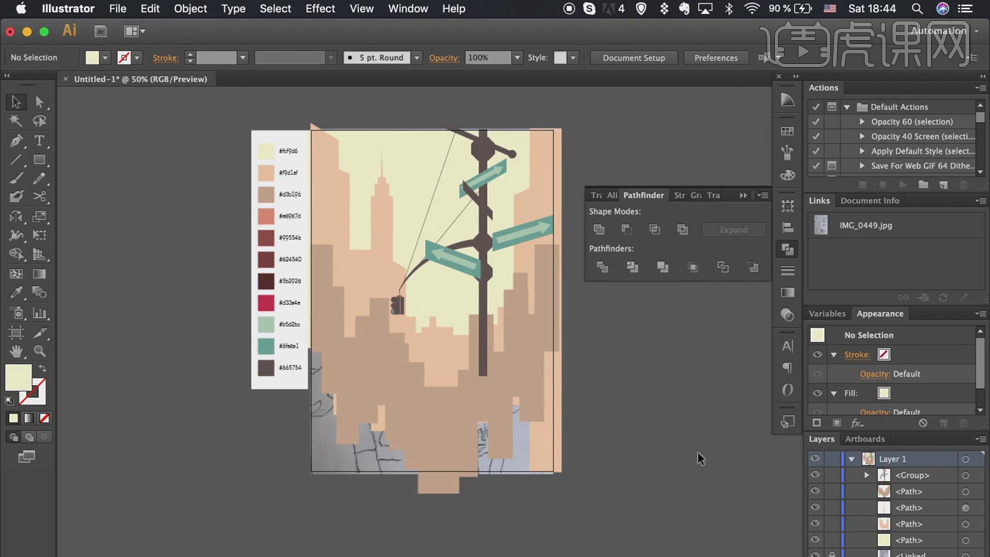
Task: Select the Pen tool
Action: (x=16, y=141)
